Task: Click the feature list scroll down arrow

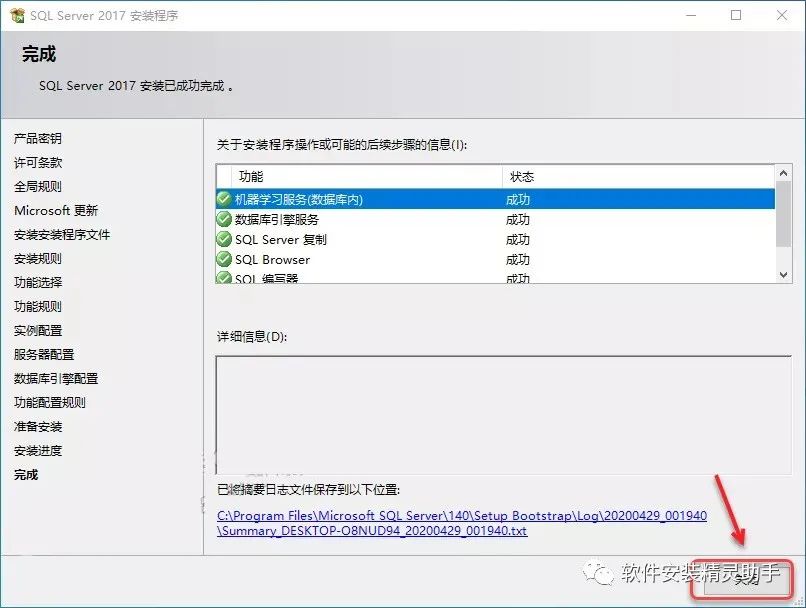Action: 783,275
